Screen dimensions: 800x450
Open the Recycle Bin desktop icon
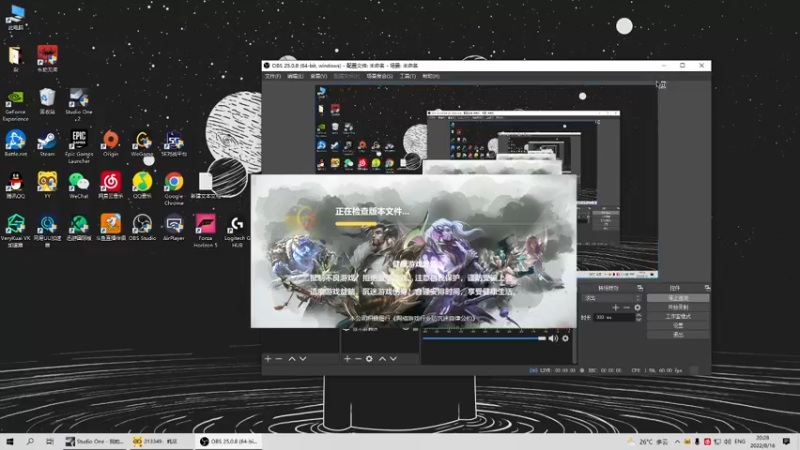[x=47, y=102]
